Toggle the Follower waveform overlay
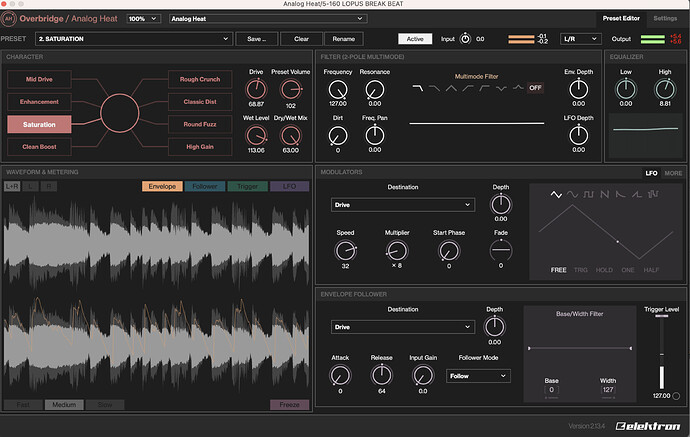The height and width of the screenshot is (437, 690). [205, 186]
